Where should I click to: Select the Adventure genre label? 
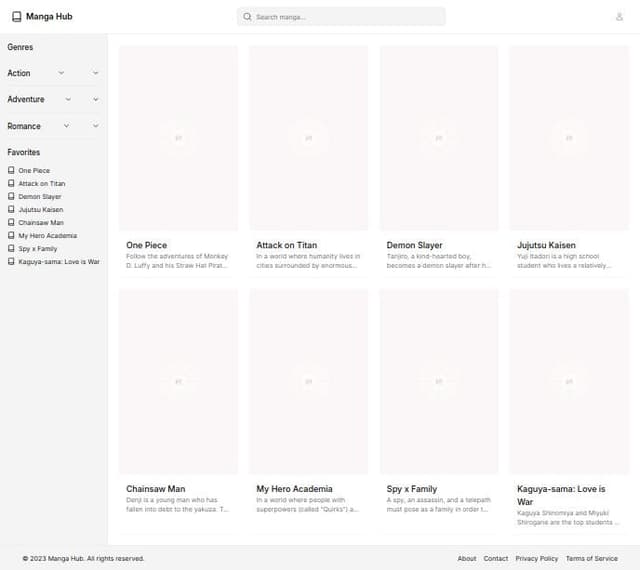pos(26,99)
